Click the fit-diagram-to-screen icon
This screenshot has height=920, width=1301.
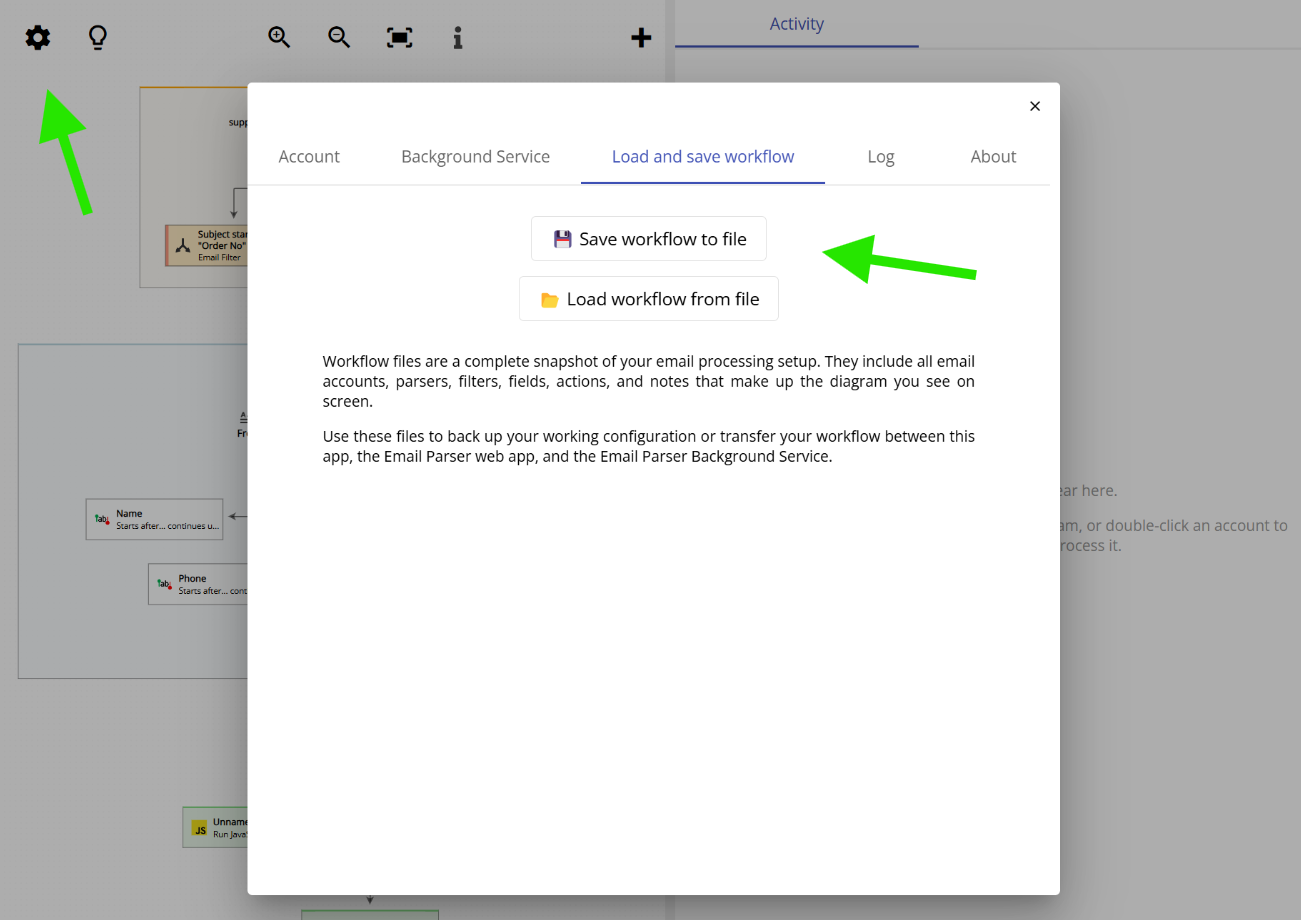(399, 37)
